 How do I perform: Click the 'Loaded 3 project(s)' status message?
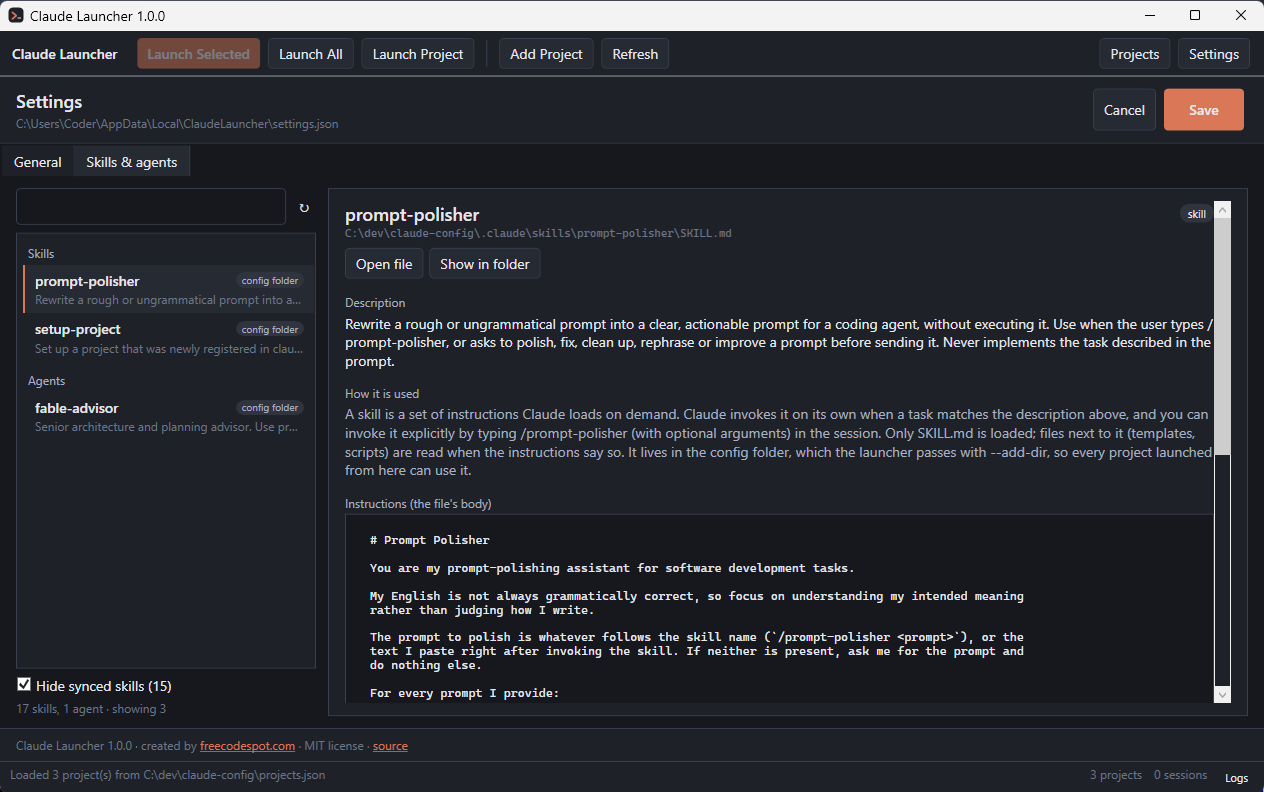[x=167, y=775]
